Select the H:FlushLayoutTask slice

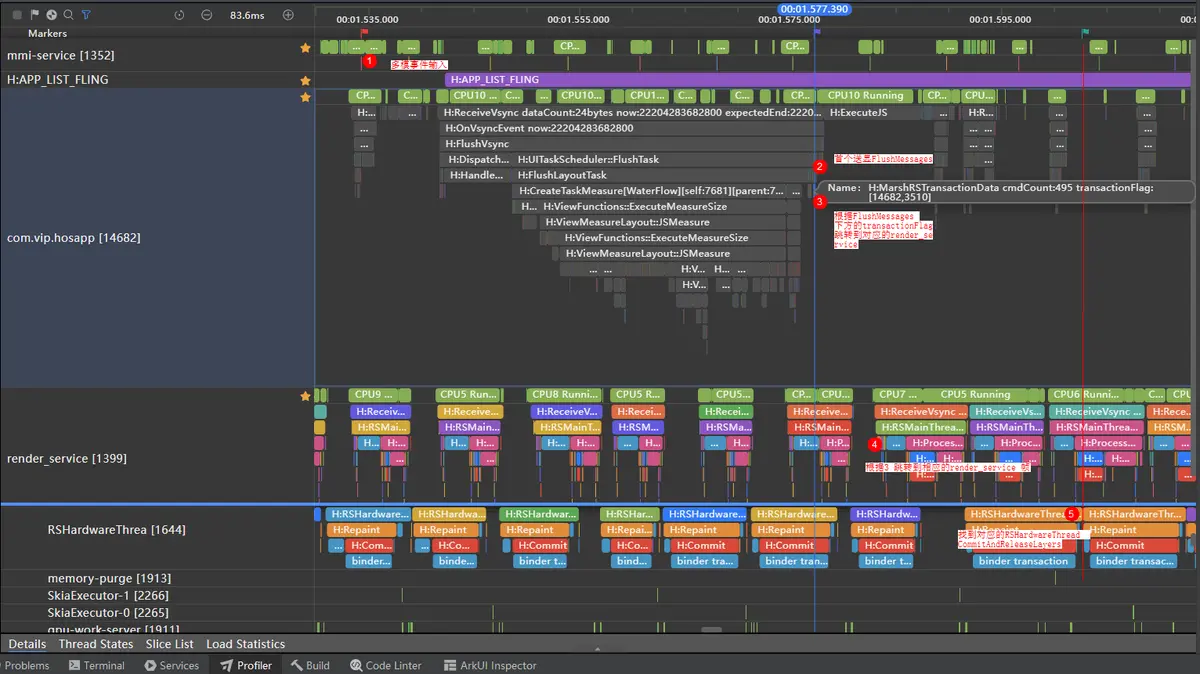pyautogui.click(x=664, y=175)
